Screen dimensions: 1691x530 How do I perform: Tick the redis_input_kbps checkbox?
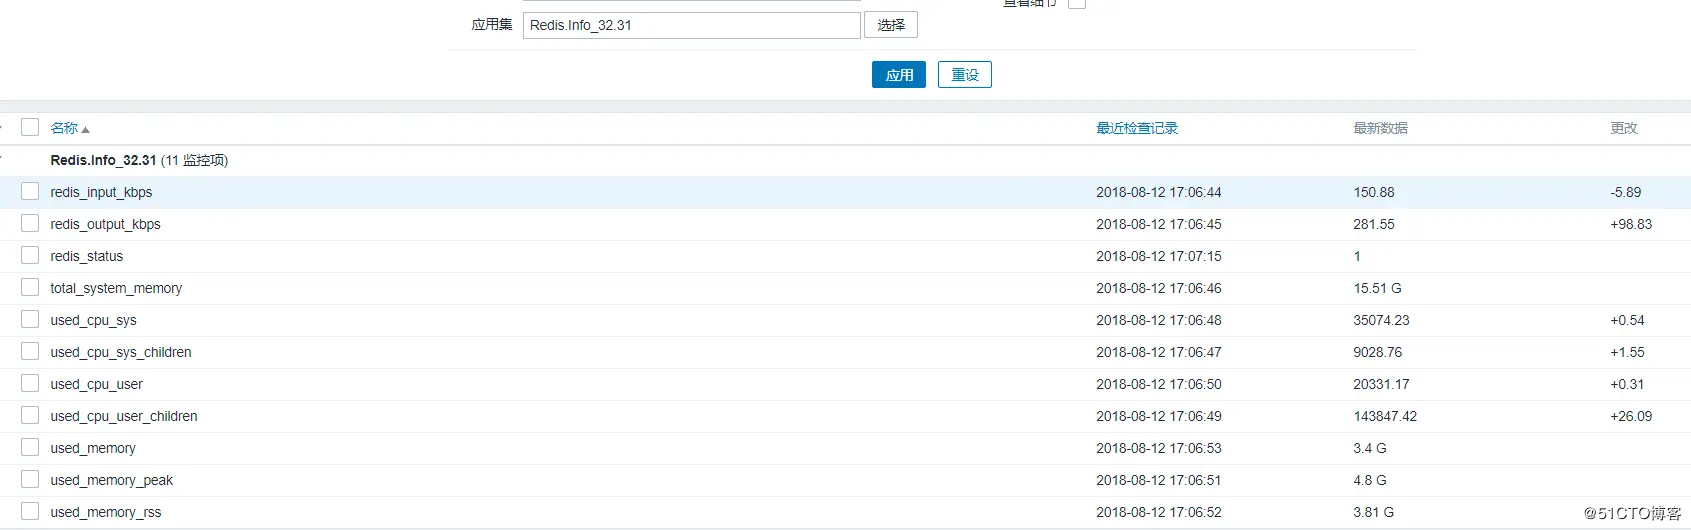[x=30, y=191]
